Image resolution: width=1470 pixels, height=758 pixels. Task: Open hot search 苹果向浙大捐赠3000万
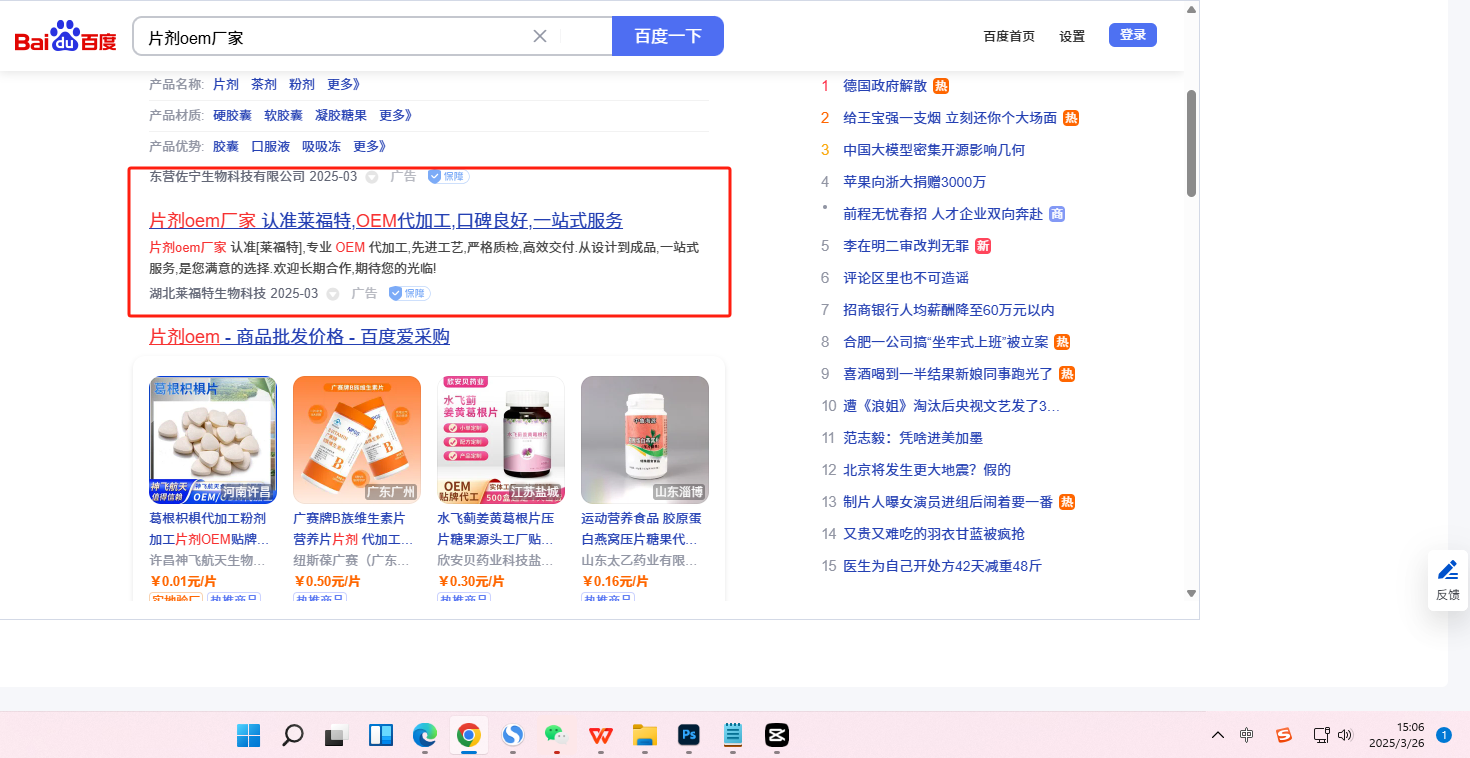tap(915, 182)
